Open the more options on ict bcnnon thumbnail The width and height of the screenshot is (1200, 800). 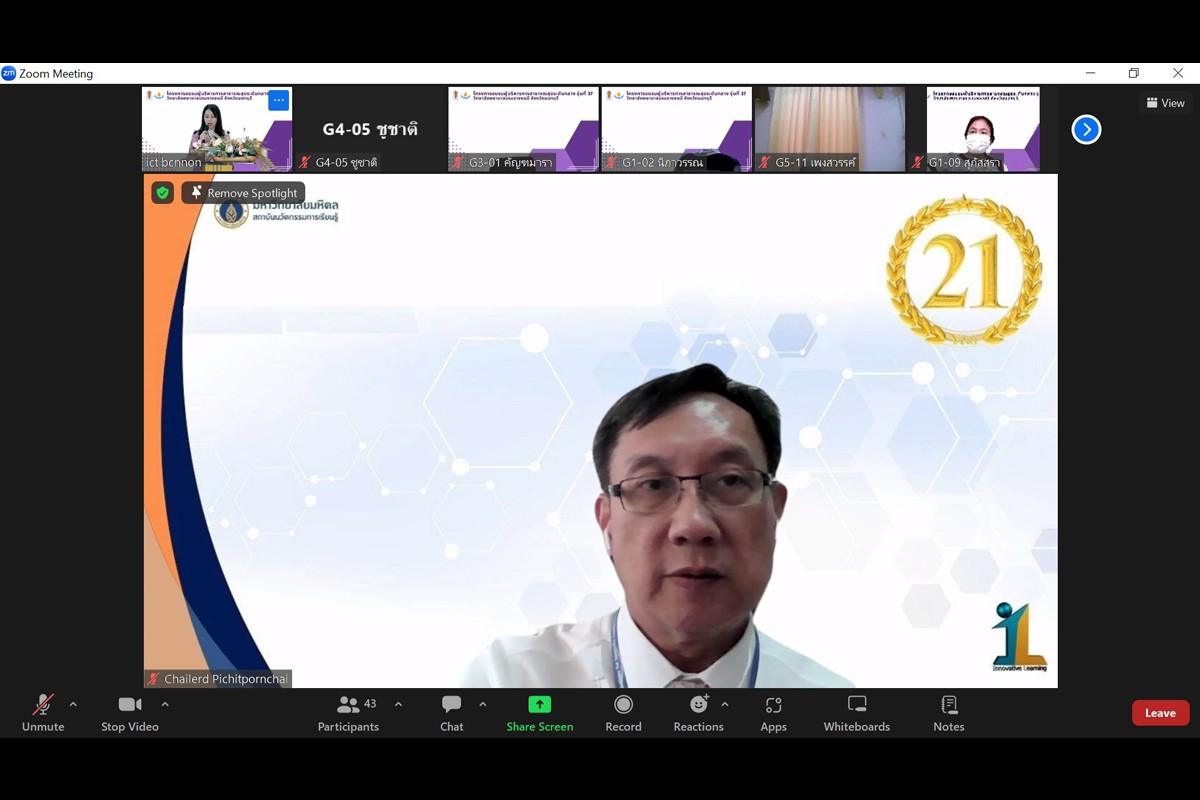(278, 100)
